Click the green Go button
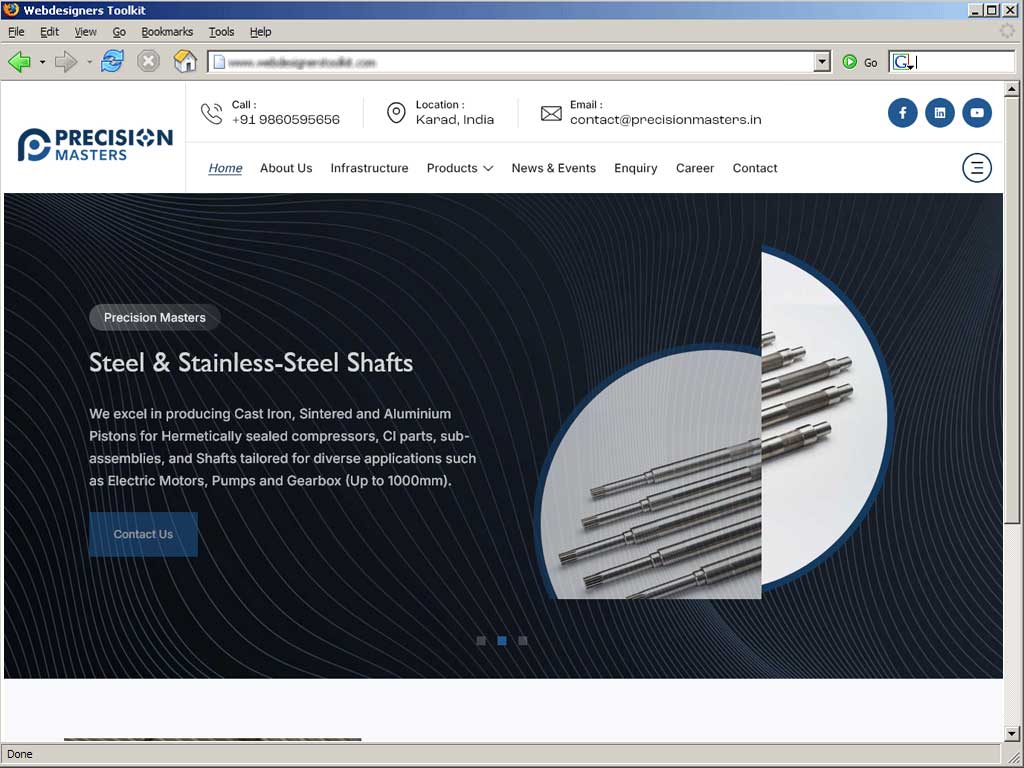 859,62
